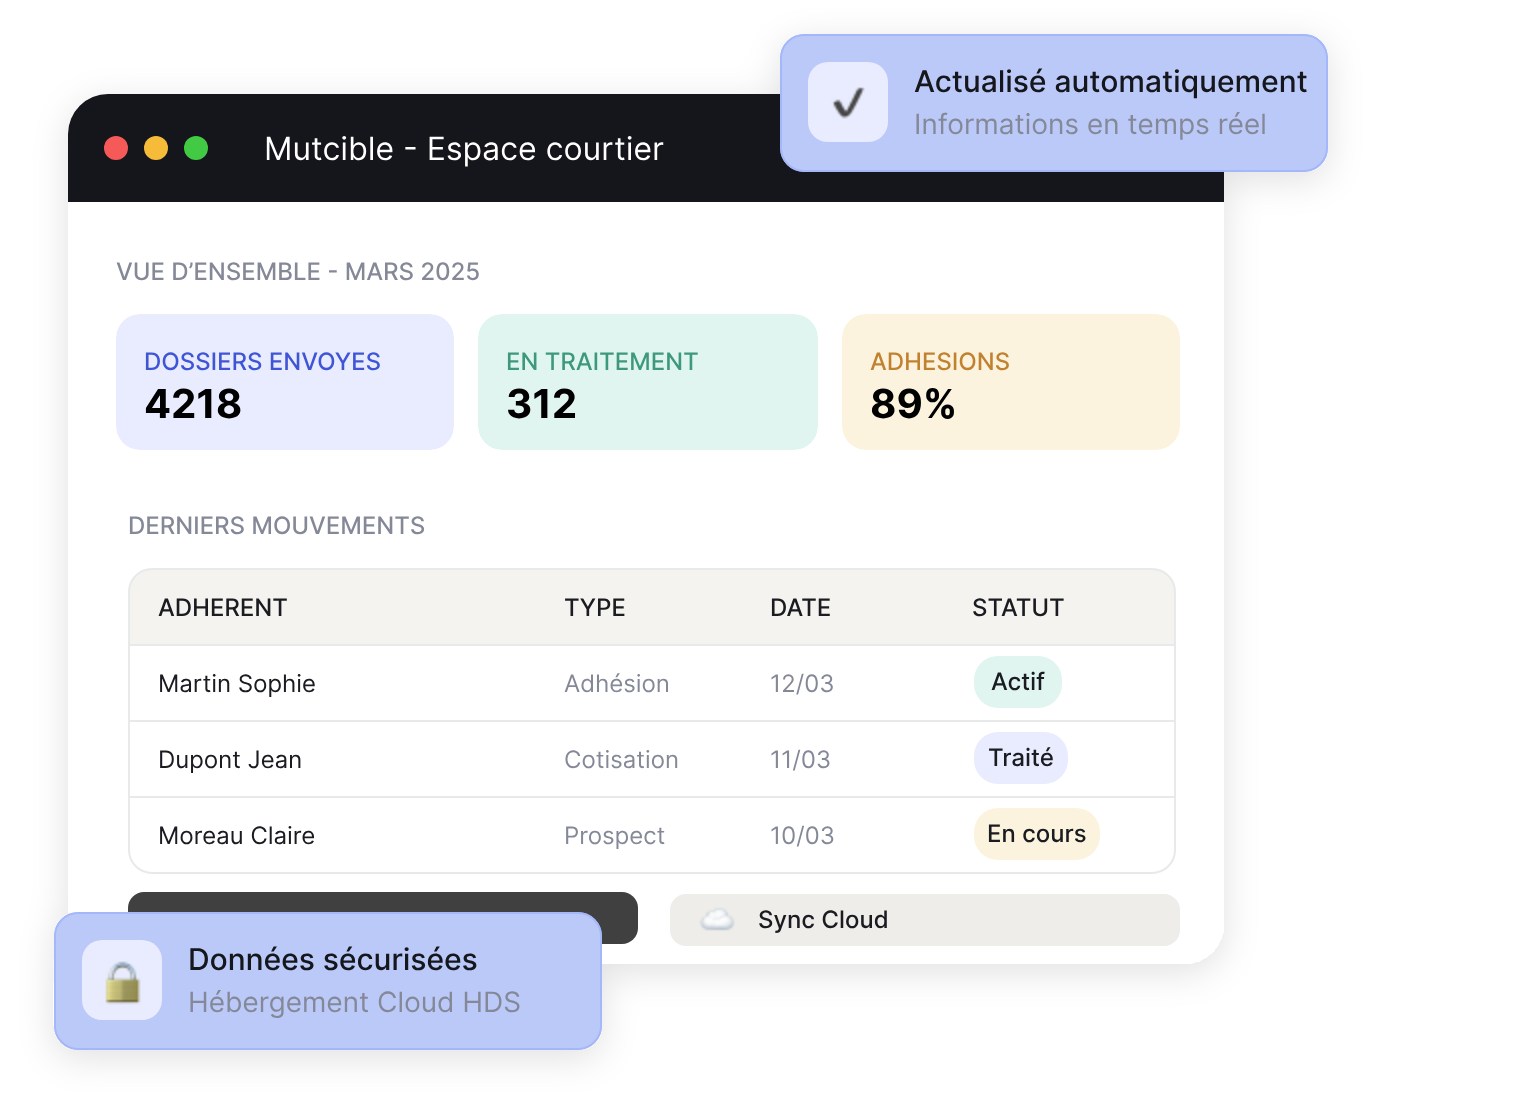Click the En cours badge for Moreau Claire
The width and height of the screenshot is (1516, 1094).
[1037, 834]
